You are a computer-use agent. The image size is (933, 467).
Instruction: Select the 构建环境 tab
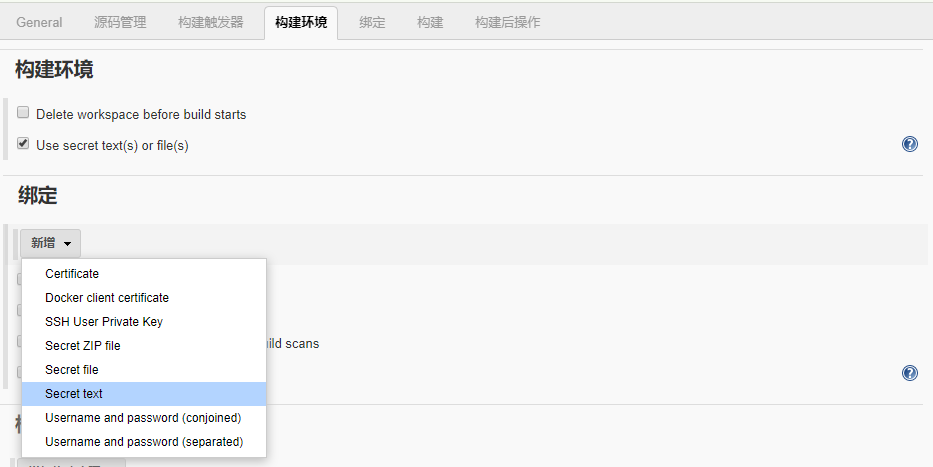(x=301, y=22)
